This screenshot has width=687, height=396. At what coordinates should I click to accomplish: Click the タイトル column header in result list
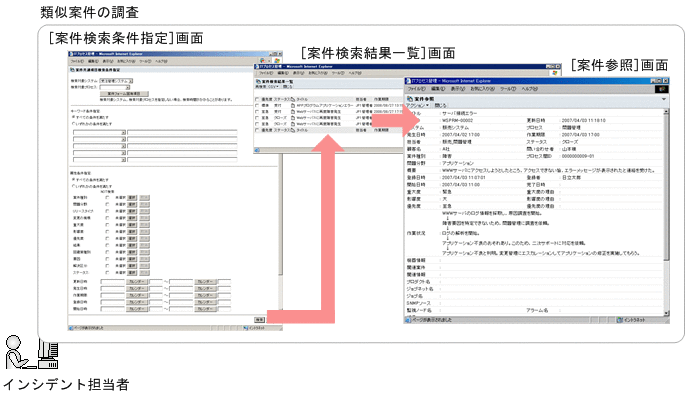302,99
